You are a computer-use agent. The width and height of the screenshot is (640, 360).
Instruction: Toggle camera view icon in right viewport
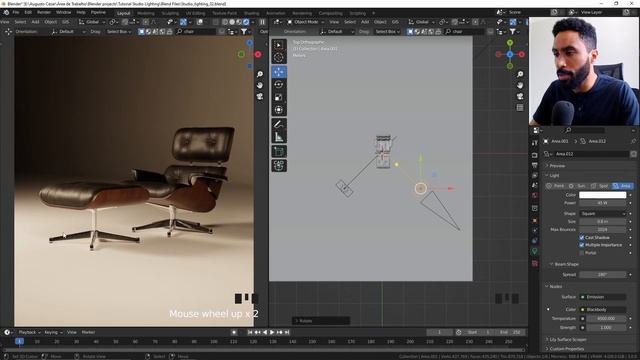[x=520, y=96]
